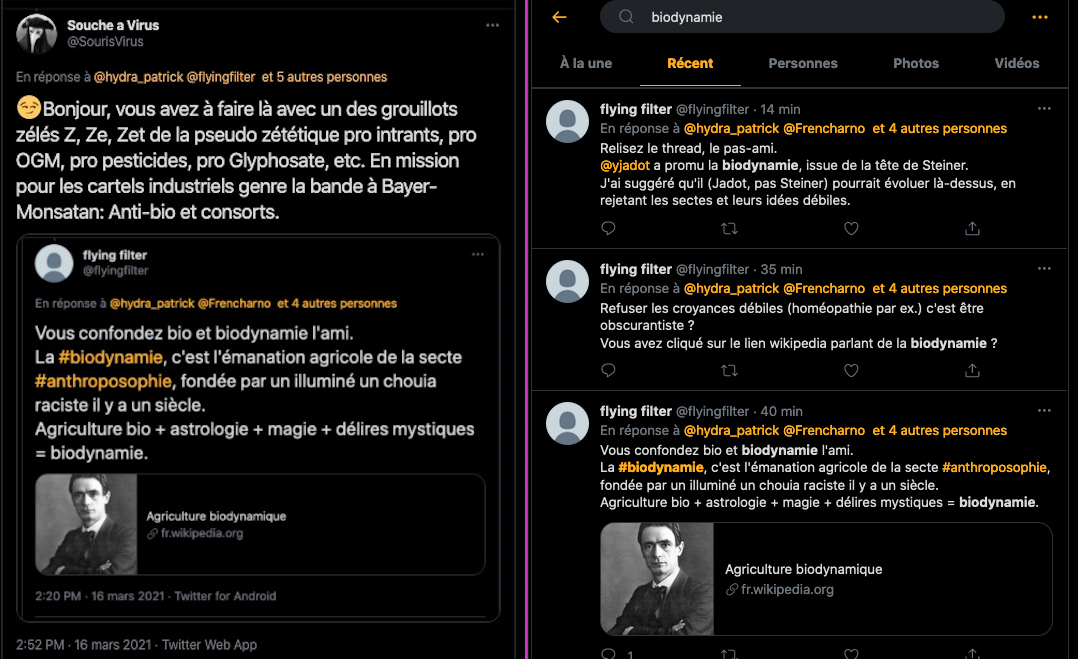Switch to the Photos tab
Screen dimensions: 1078x659
916,63
